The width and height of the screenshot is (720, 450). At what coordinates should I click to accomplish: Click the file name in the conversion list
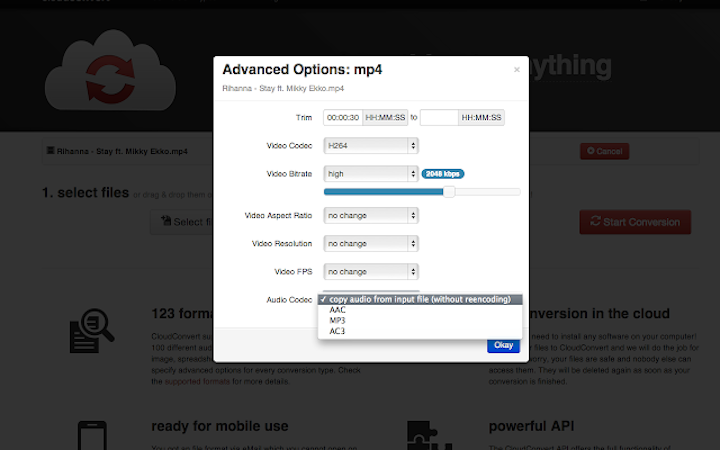(122, 152)
